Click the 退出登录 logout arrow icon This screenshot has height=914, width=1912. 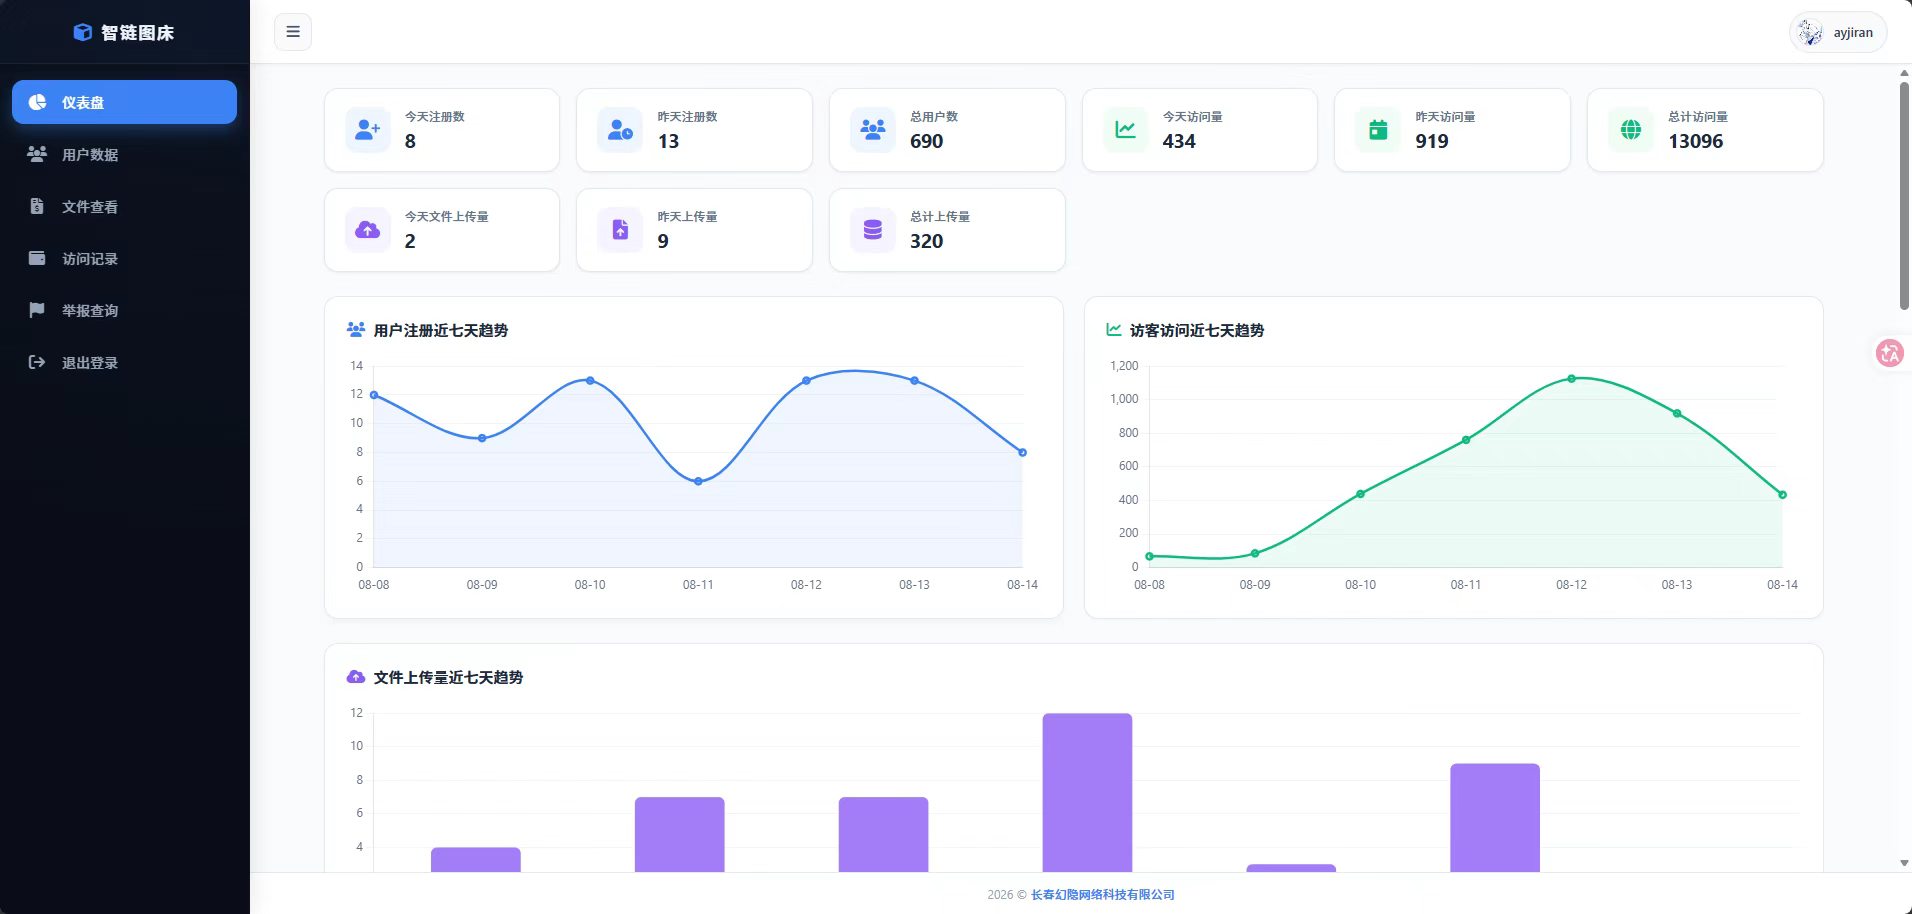[37, 362]
